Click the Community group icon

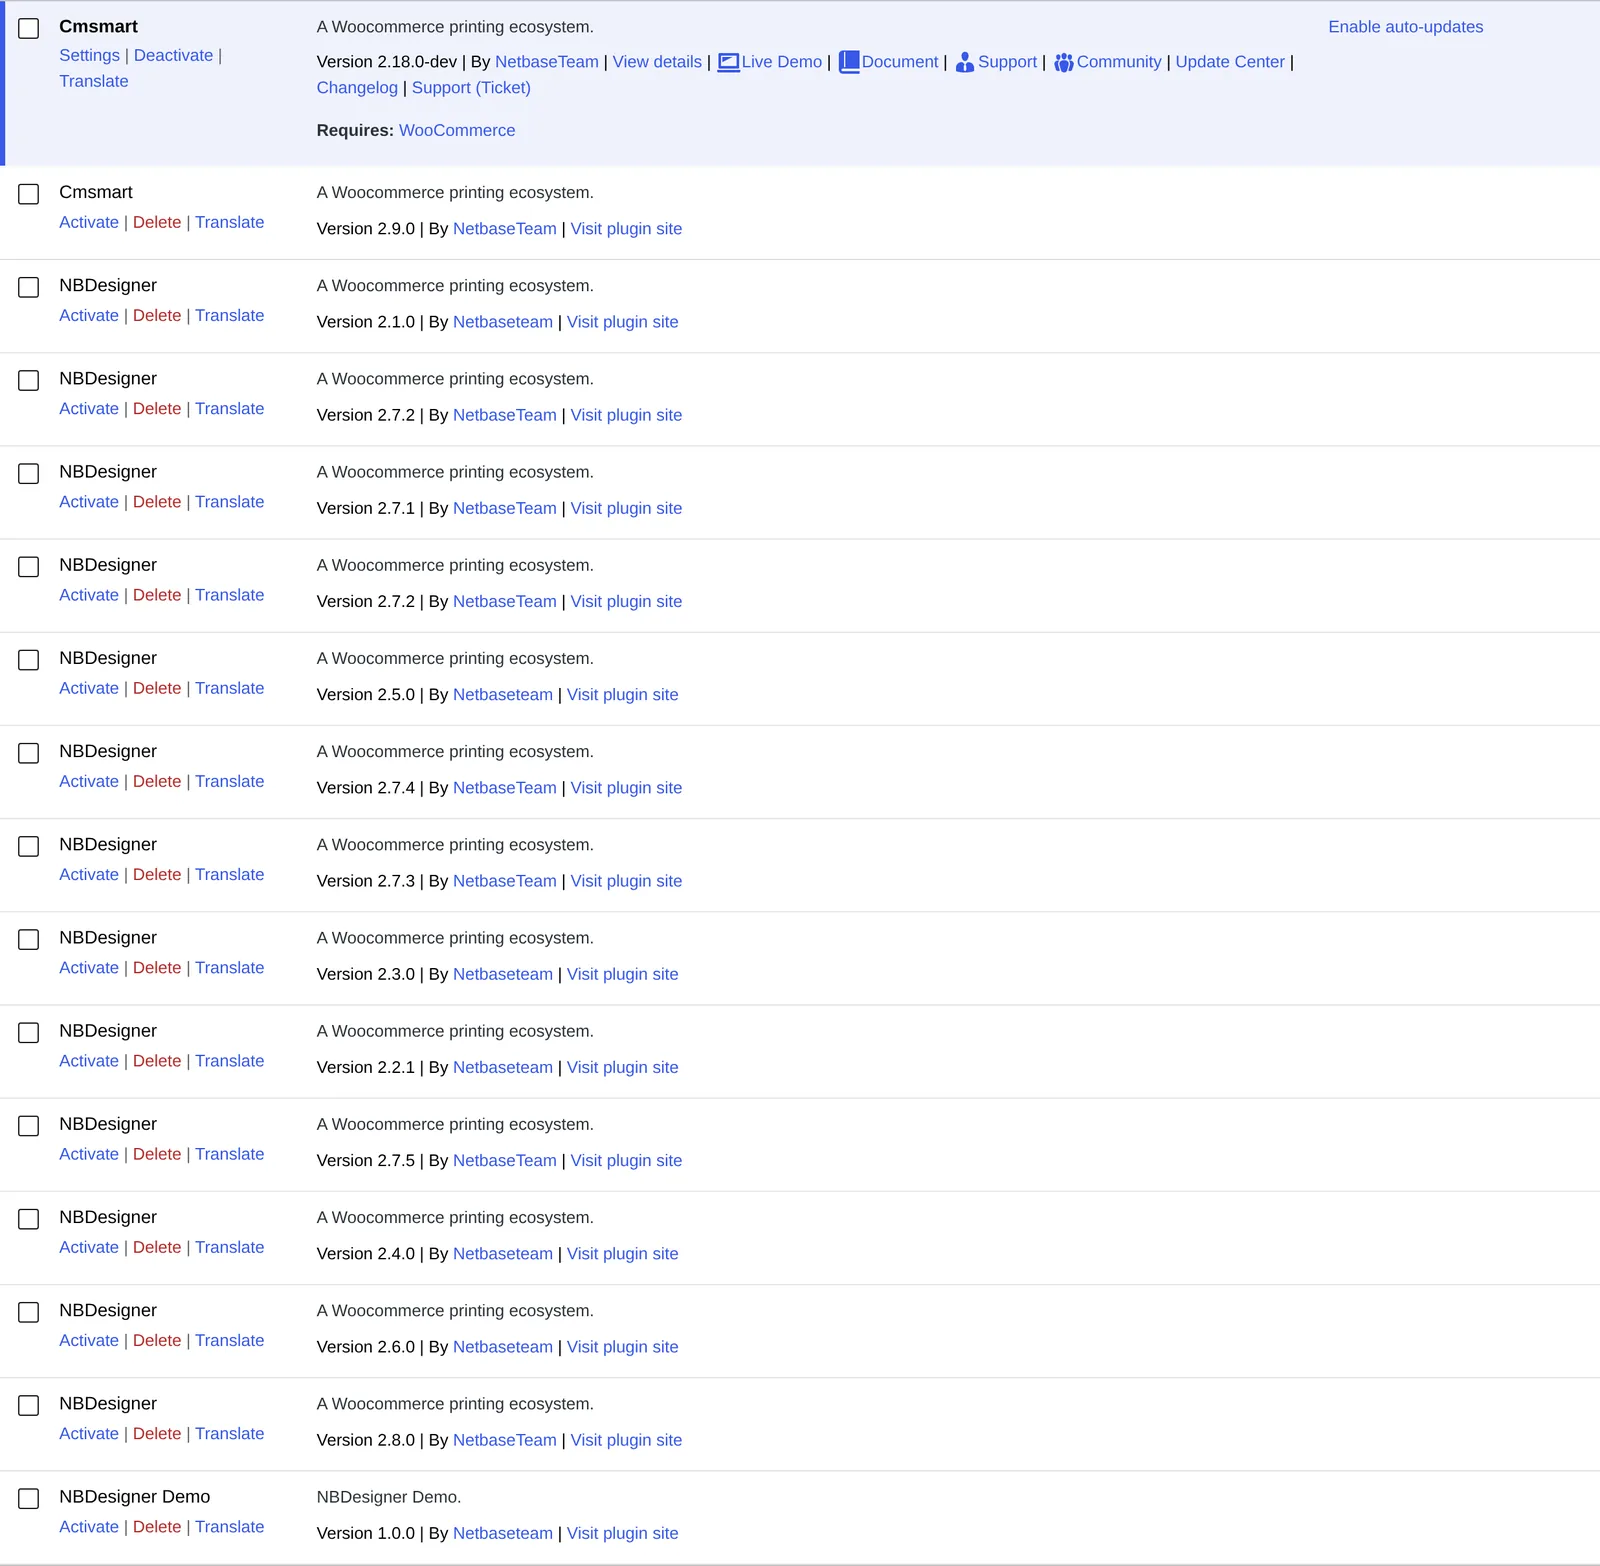pyautogui.click(x=1064, y=62)
